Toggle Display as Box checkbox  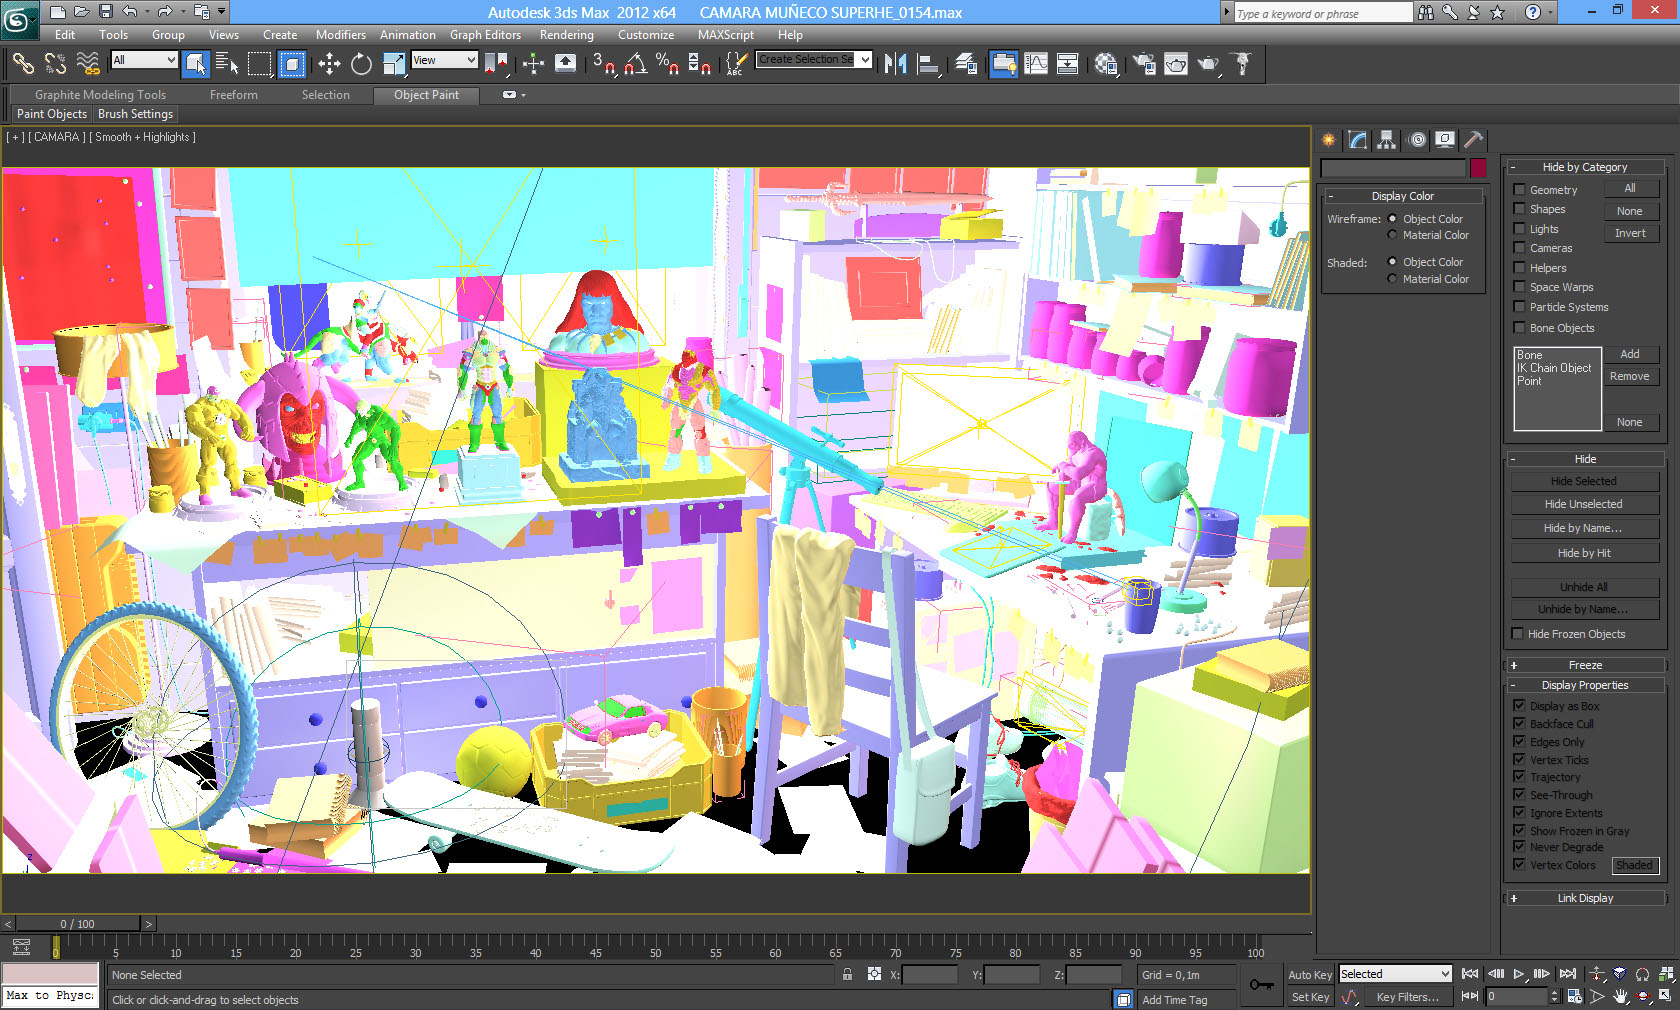pyautogui.click(x=1519, y=706)
